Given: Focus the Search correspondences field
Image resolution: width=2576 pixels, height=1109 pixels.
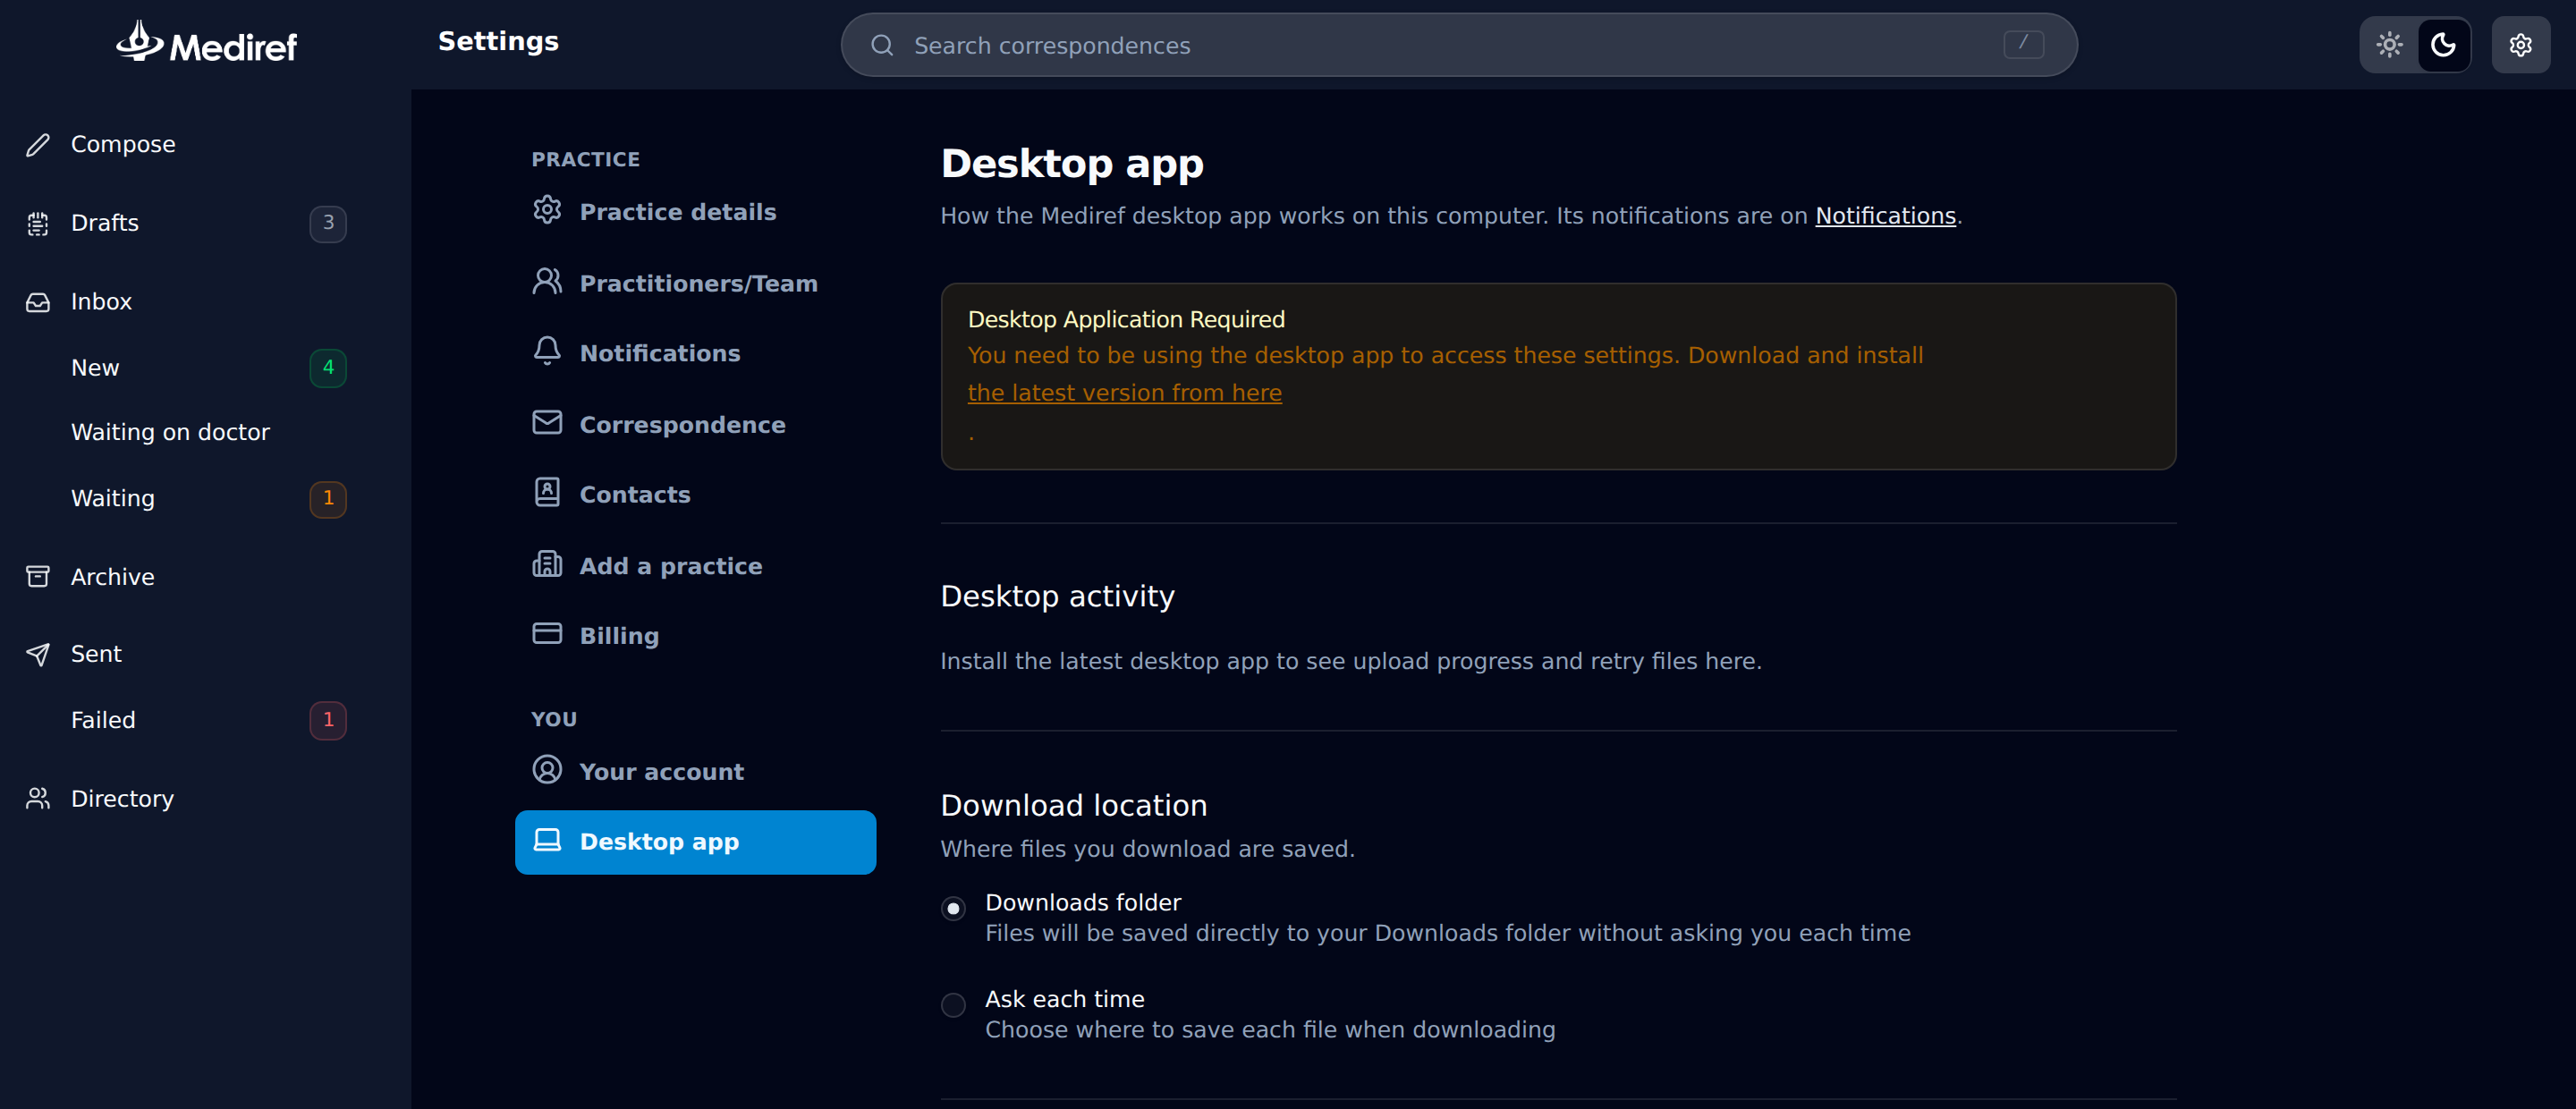Looking at the screenshot, I should coord(1458,45).
